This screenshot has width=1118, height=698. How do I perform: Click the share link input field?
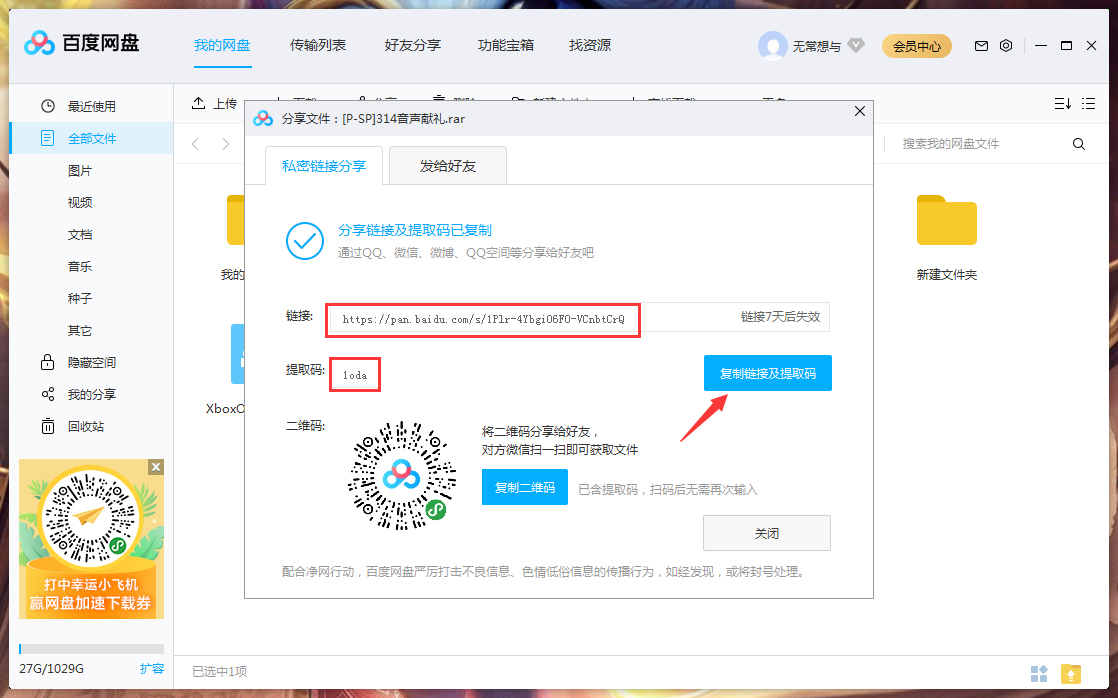(483, 319)
